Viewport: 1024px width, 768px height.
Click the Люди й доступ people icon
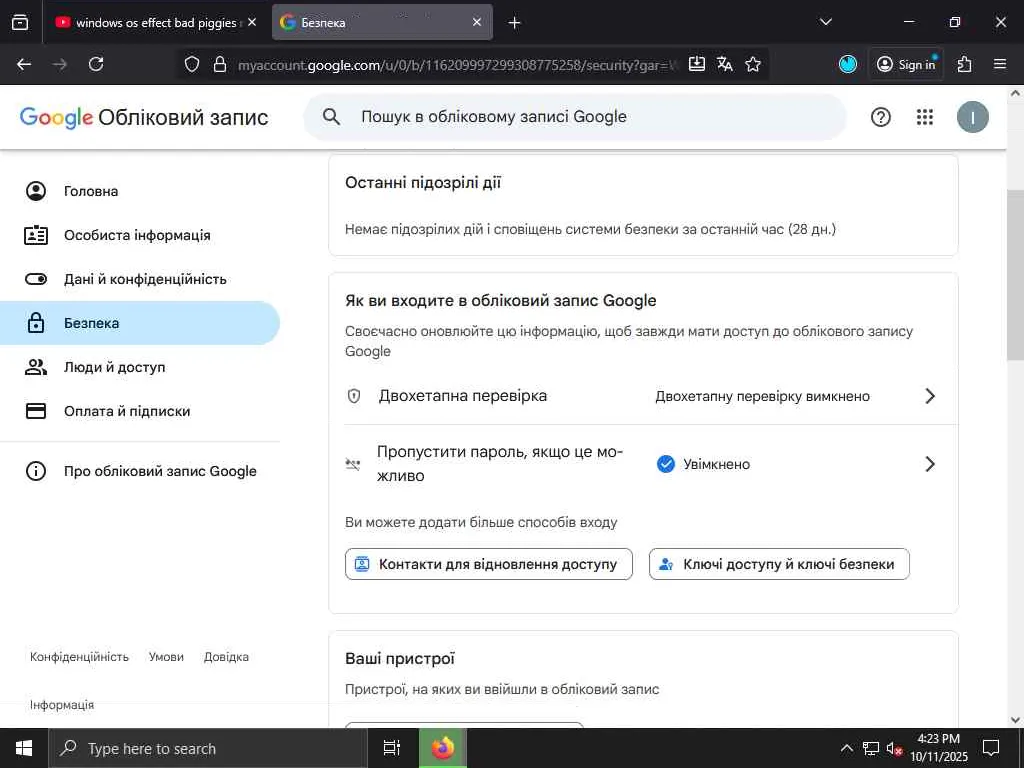pos(36,367)
